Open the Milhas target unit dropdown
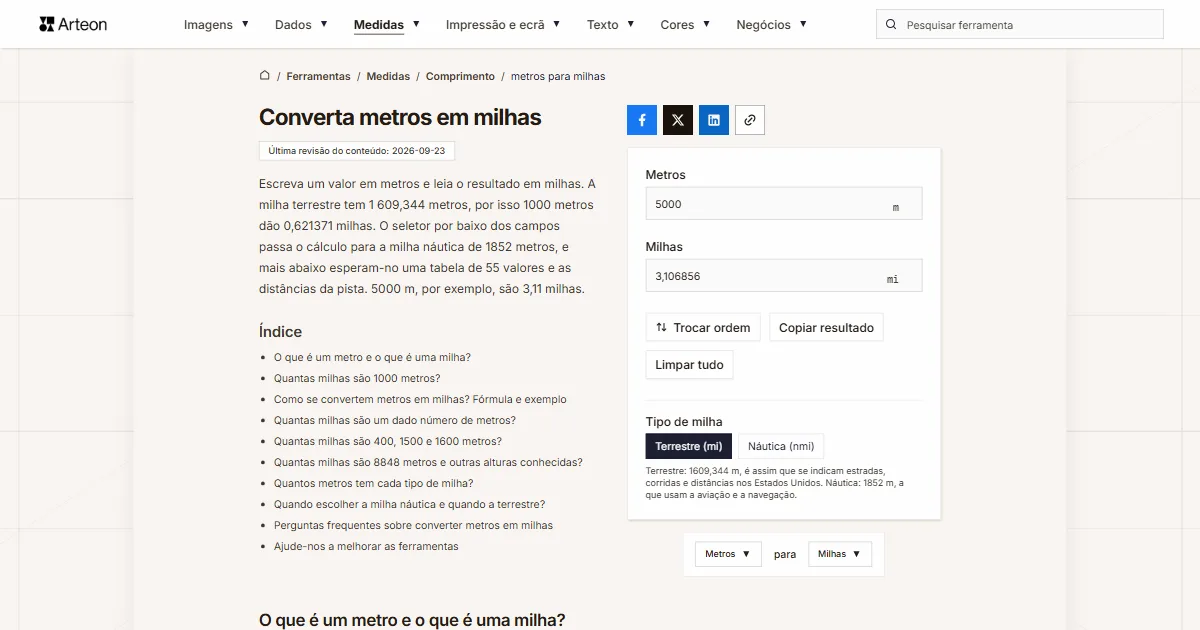Viewport: 1200px width, 630px height. 840,554
